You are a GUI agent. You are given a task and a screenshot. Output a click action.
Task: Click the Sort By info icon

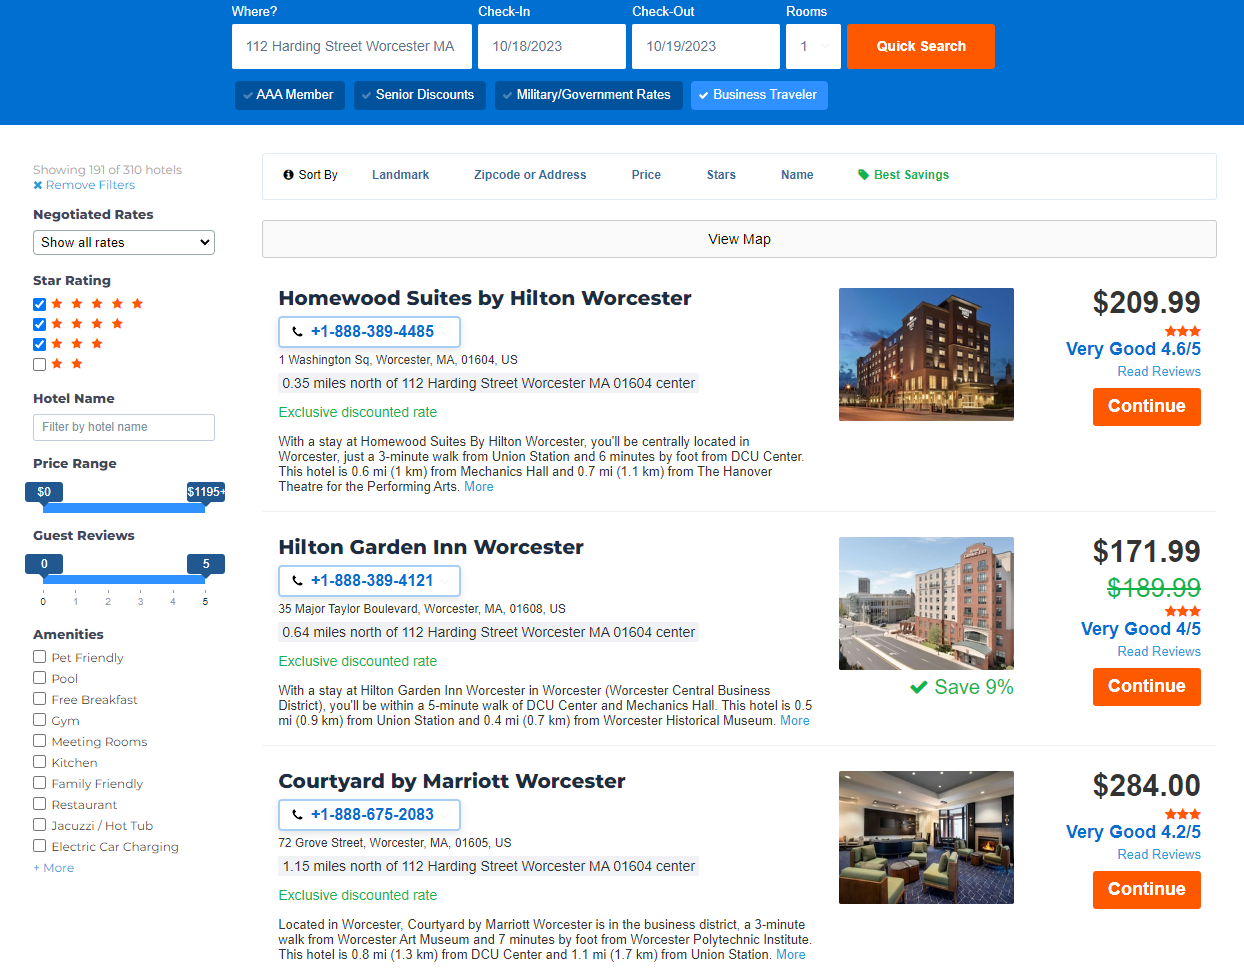[288, 175]
